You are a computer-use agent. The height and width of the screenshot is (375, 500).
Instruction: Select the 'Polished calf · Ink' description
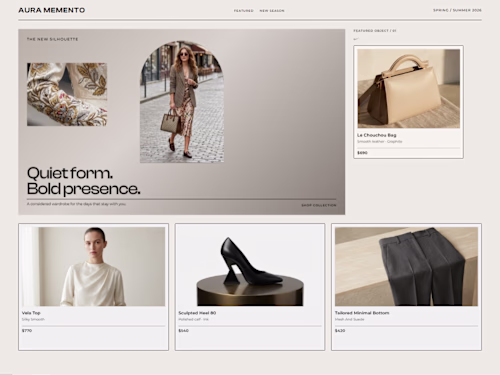pyautogui.click(x=193, y=319)
